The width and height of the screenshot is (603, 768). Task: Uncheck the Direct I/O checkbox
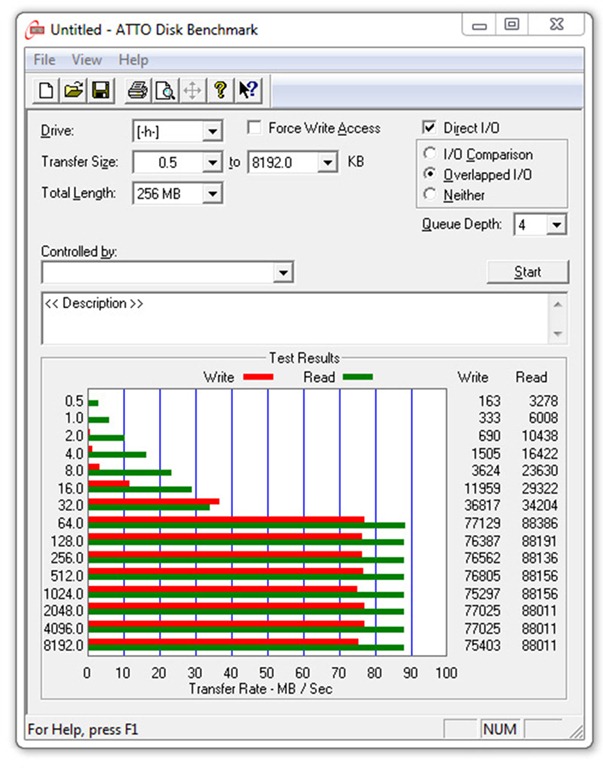429,128
